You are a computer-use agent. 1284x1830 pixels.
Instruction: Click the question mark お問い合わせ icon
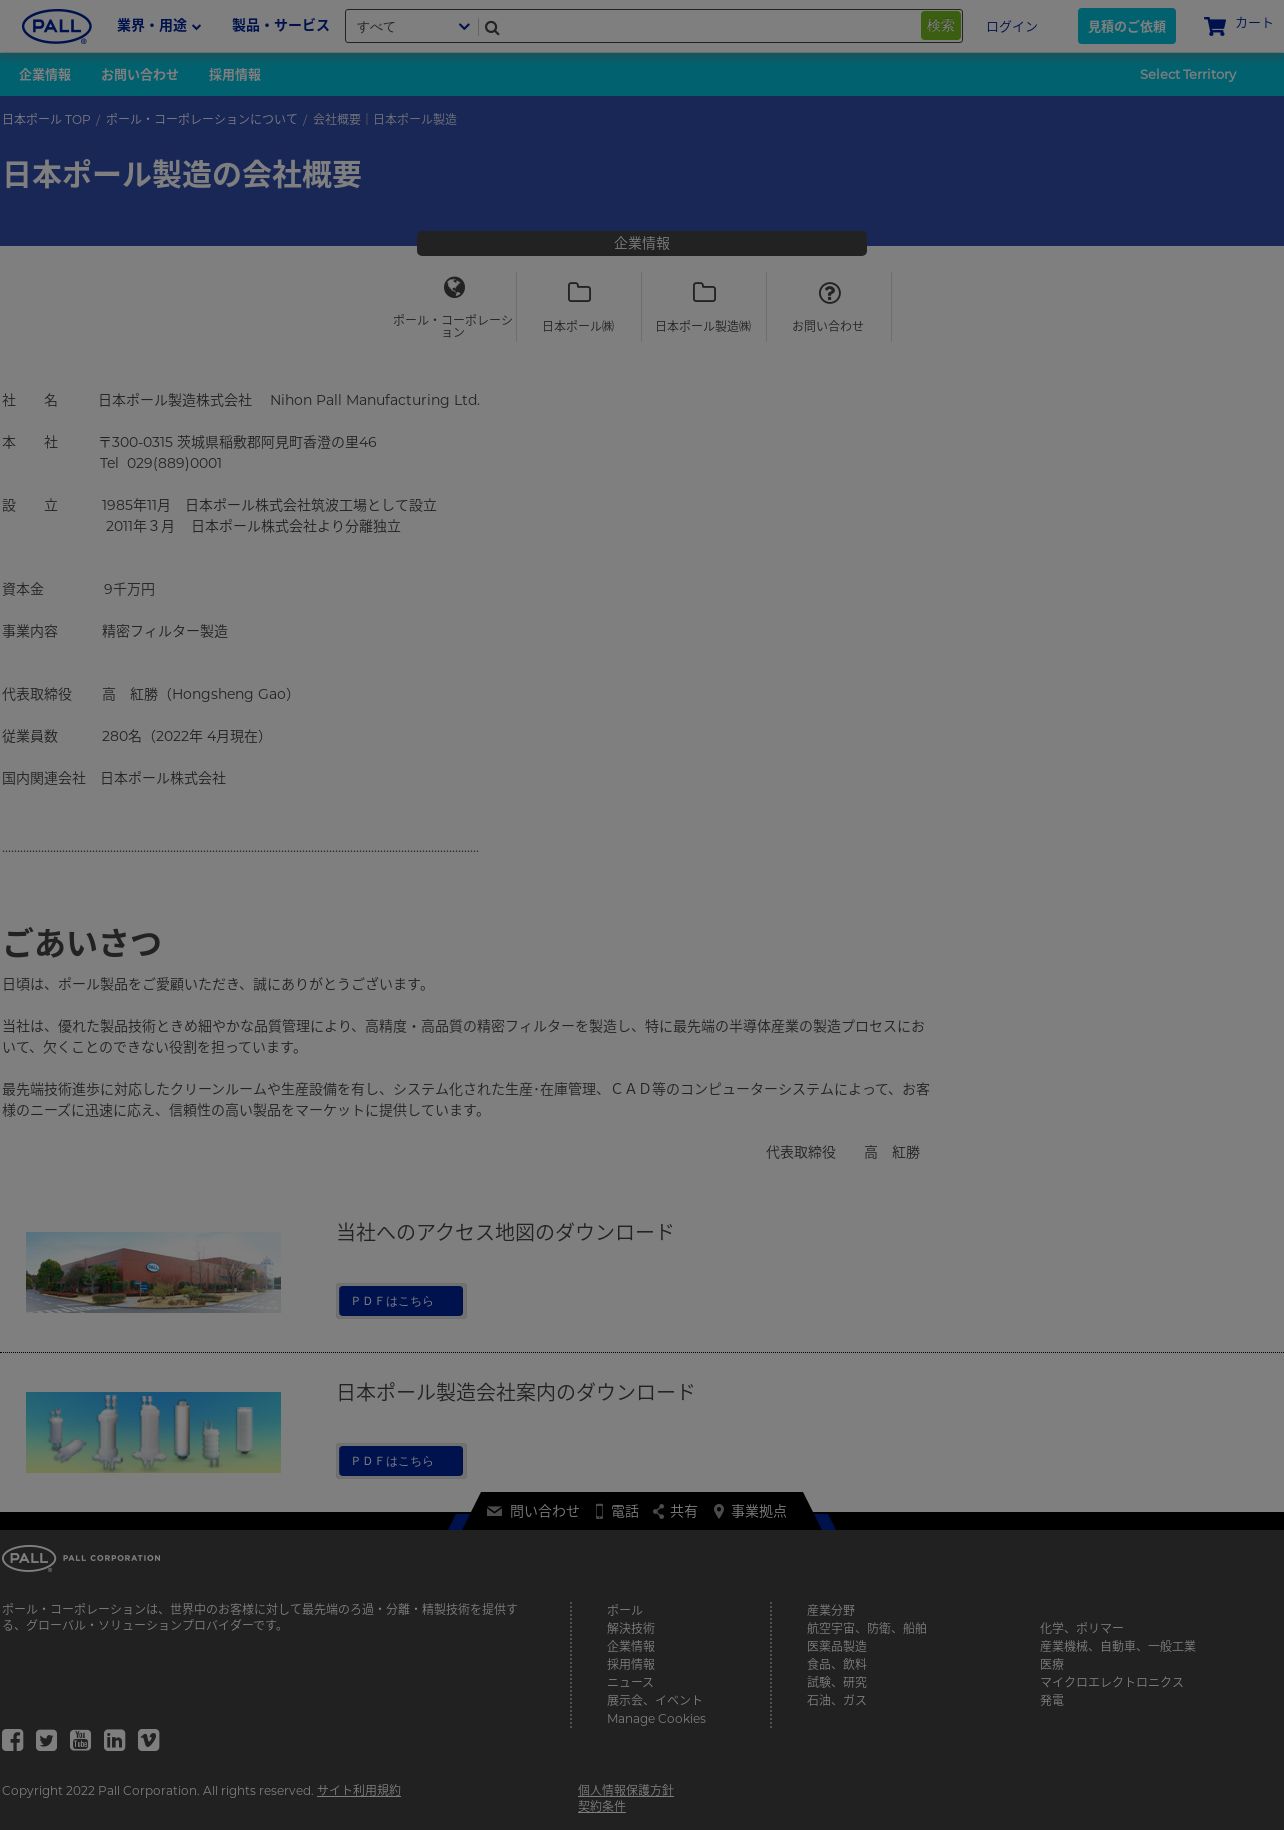tap(829, 292)
